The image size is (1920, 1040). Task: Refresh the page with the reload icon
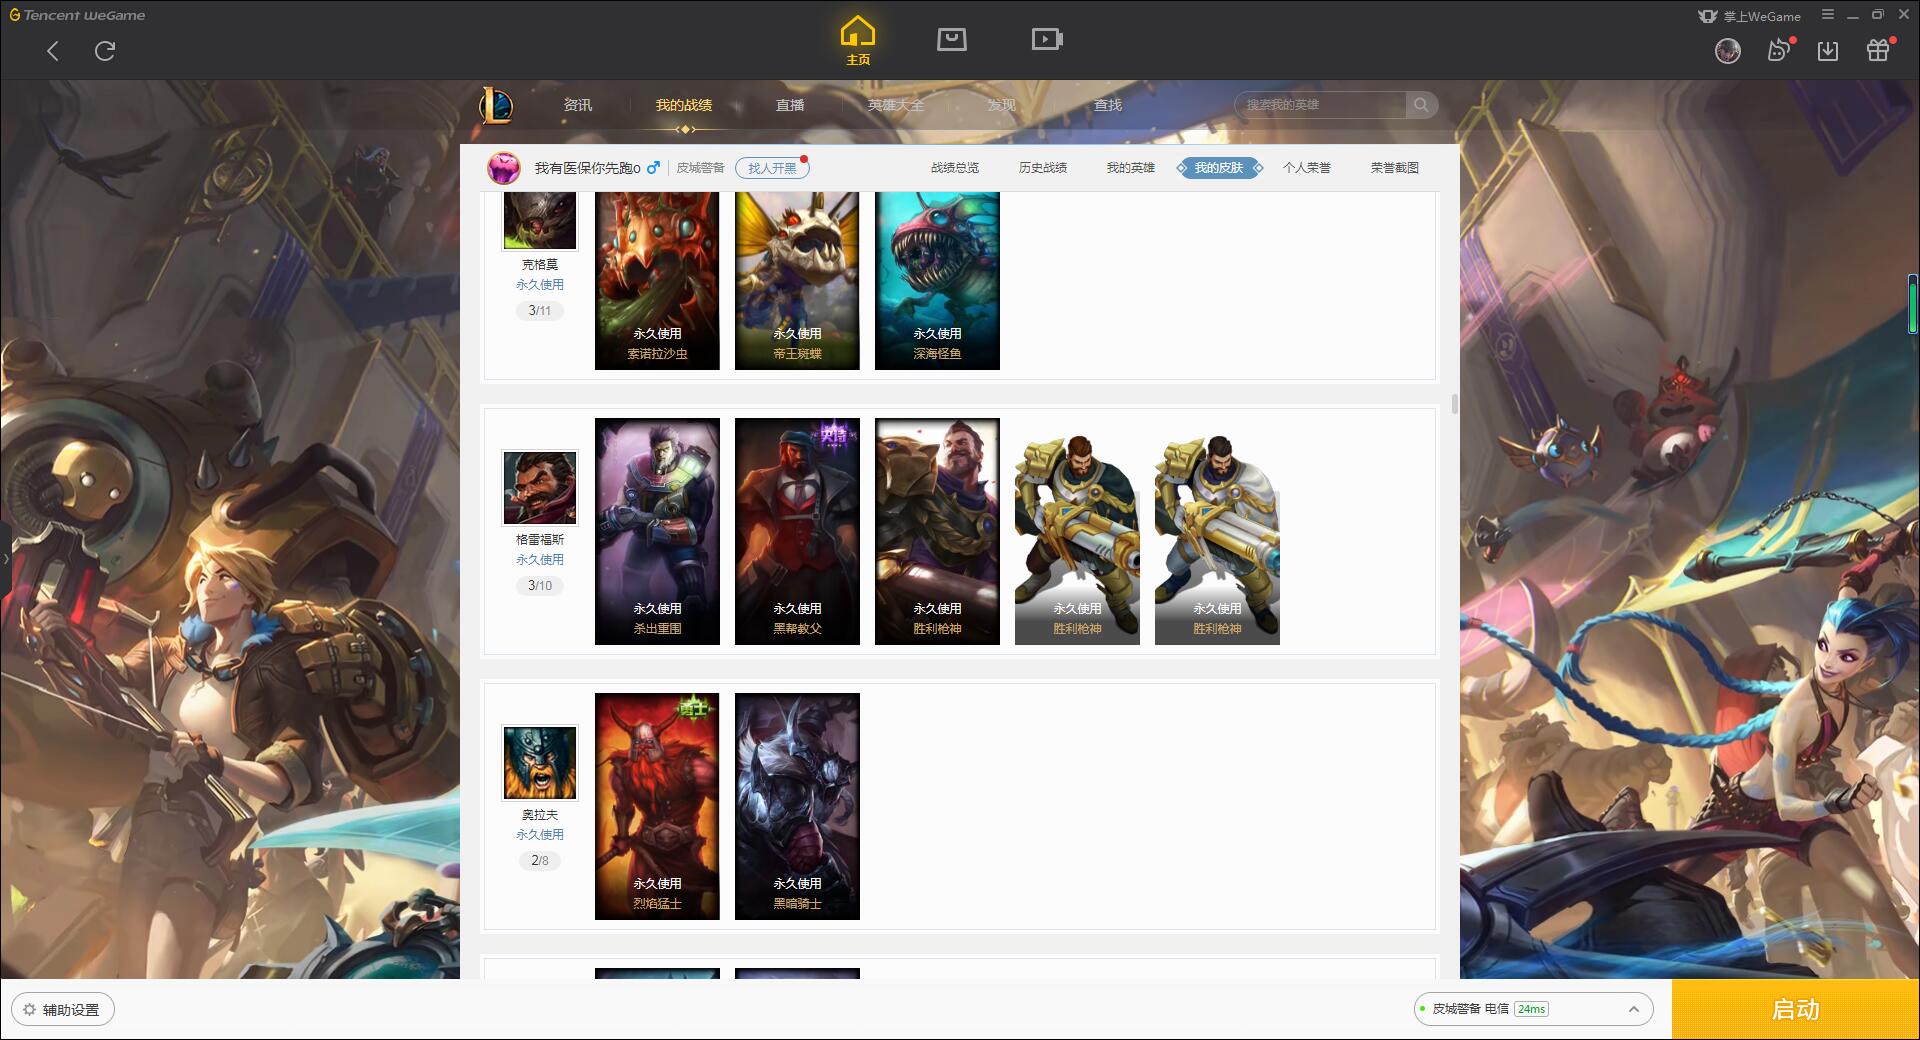pos(105,51)
